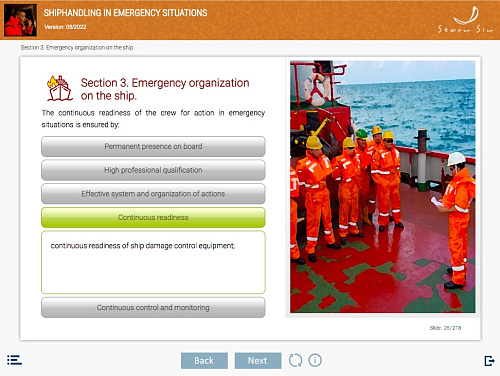The width and height of the screenshot is (500, 376).
Task: Click the exit course icon
Action: point(489,361)
